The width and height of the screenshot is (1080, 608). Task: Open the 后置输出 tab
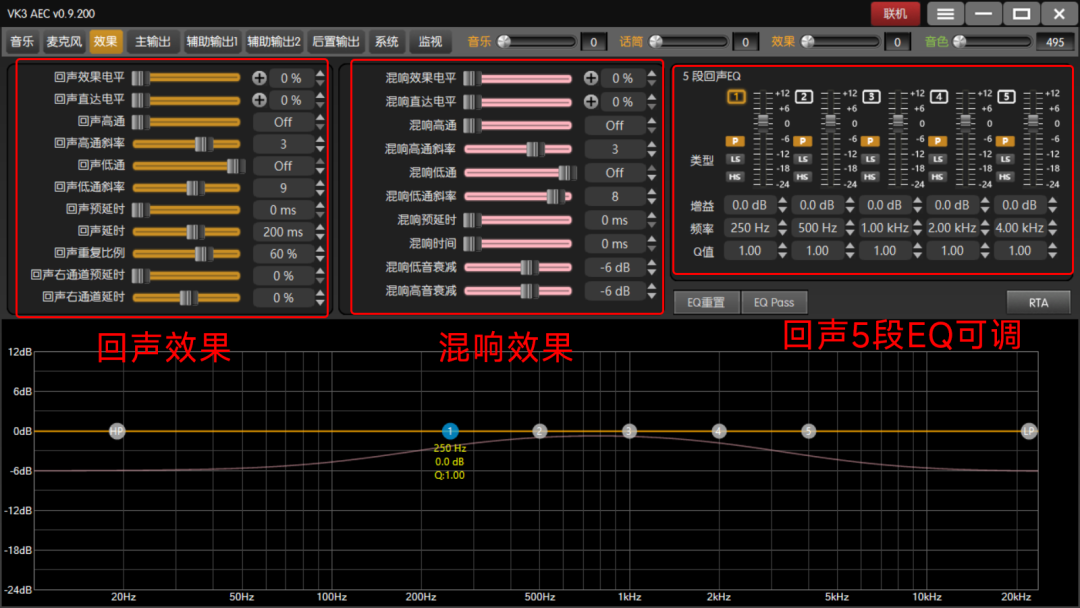[x=336, y=41]
